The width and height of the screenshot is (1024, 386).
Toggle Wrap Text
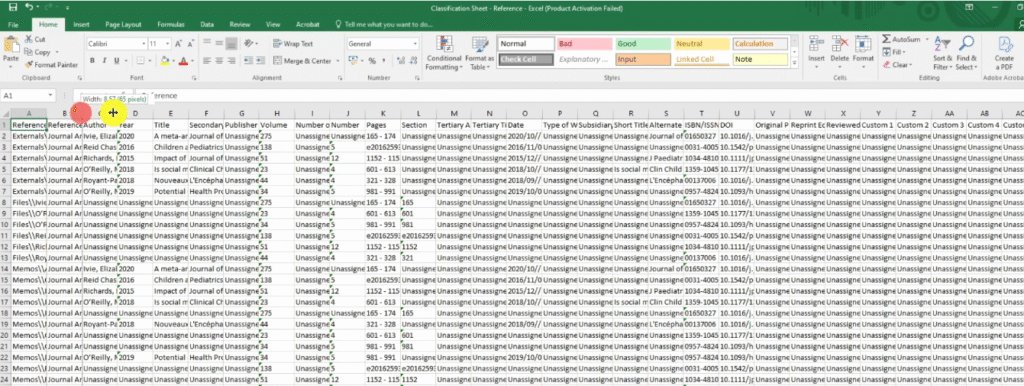pyautogui.click(x=293, y=44)
